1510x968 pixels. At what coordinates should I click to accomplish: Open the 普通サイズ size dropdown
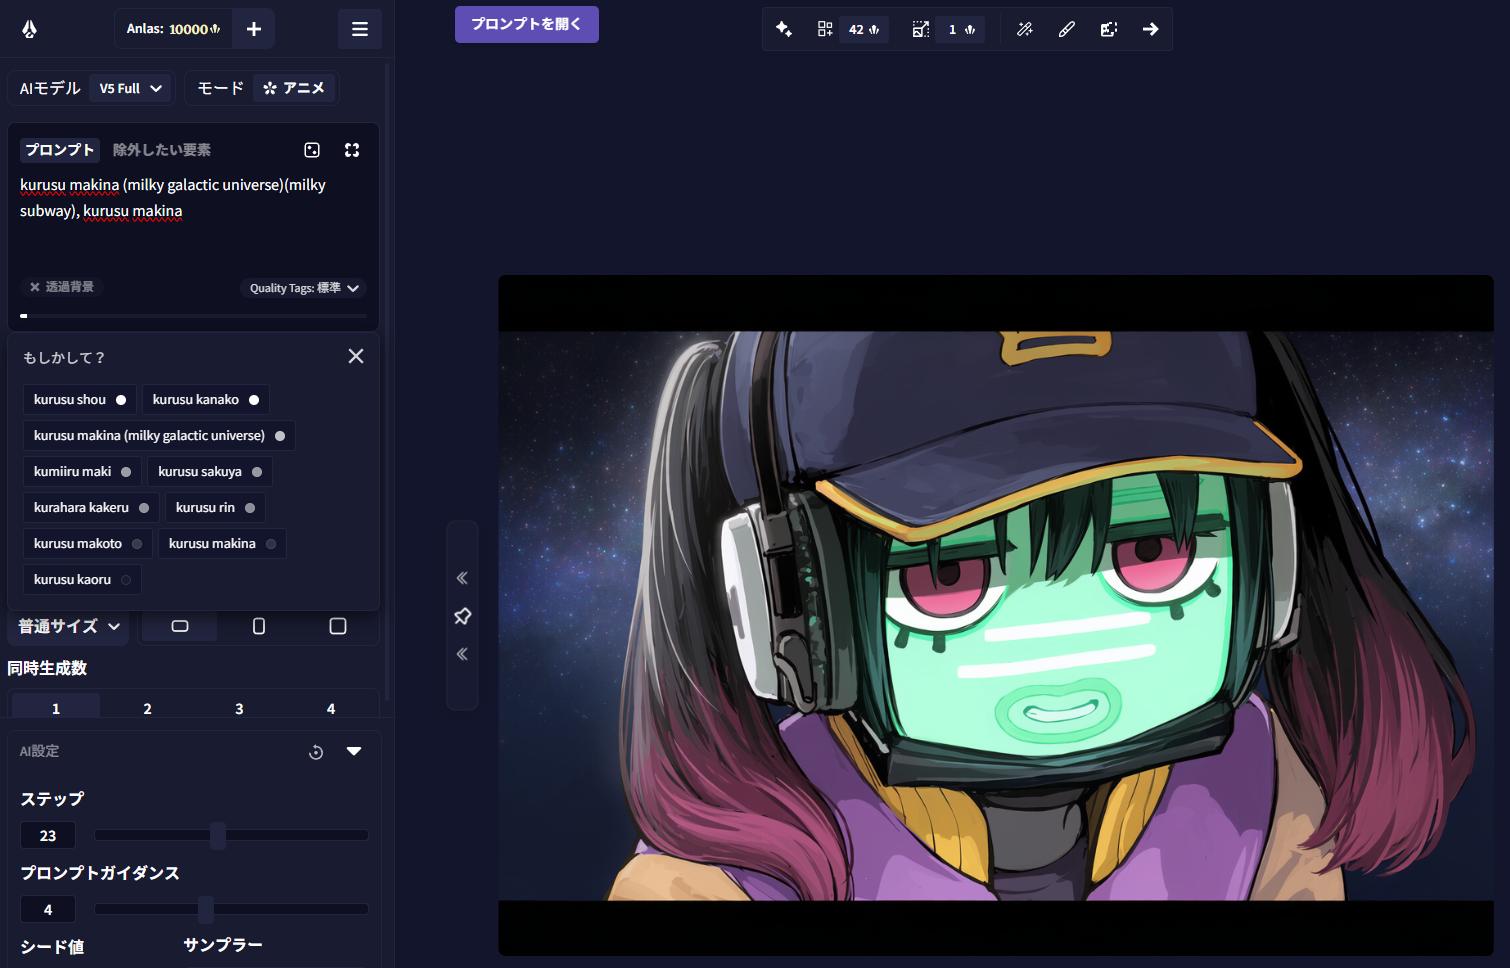point(69,626)
